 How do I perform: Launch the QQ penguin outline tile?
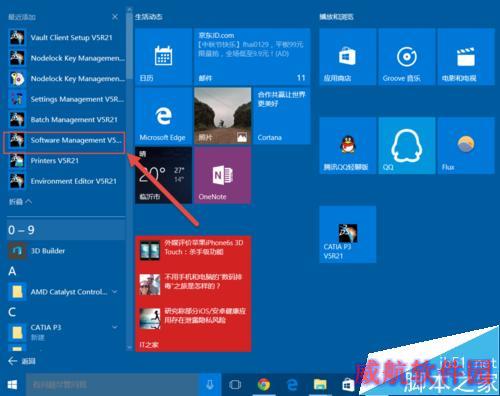point(407,145)
